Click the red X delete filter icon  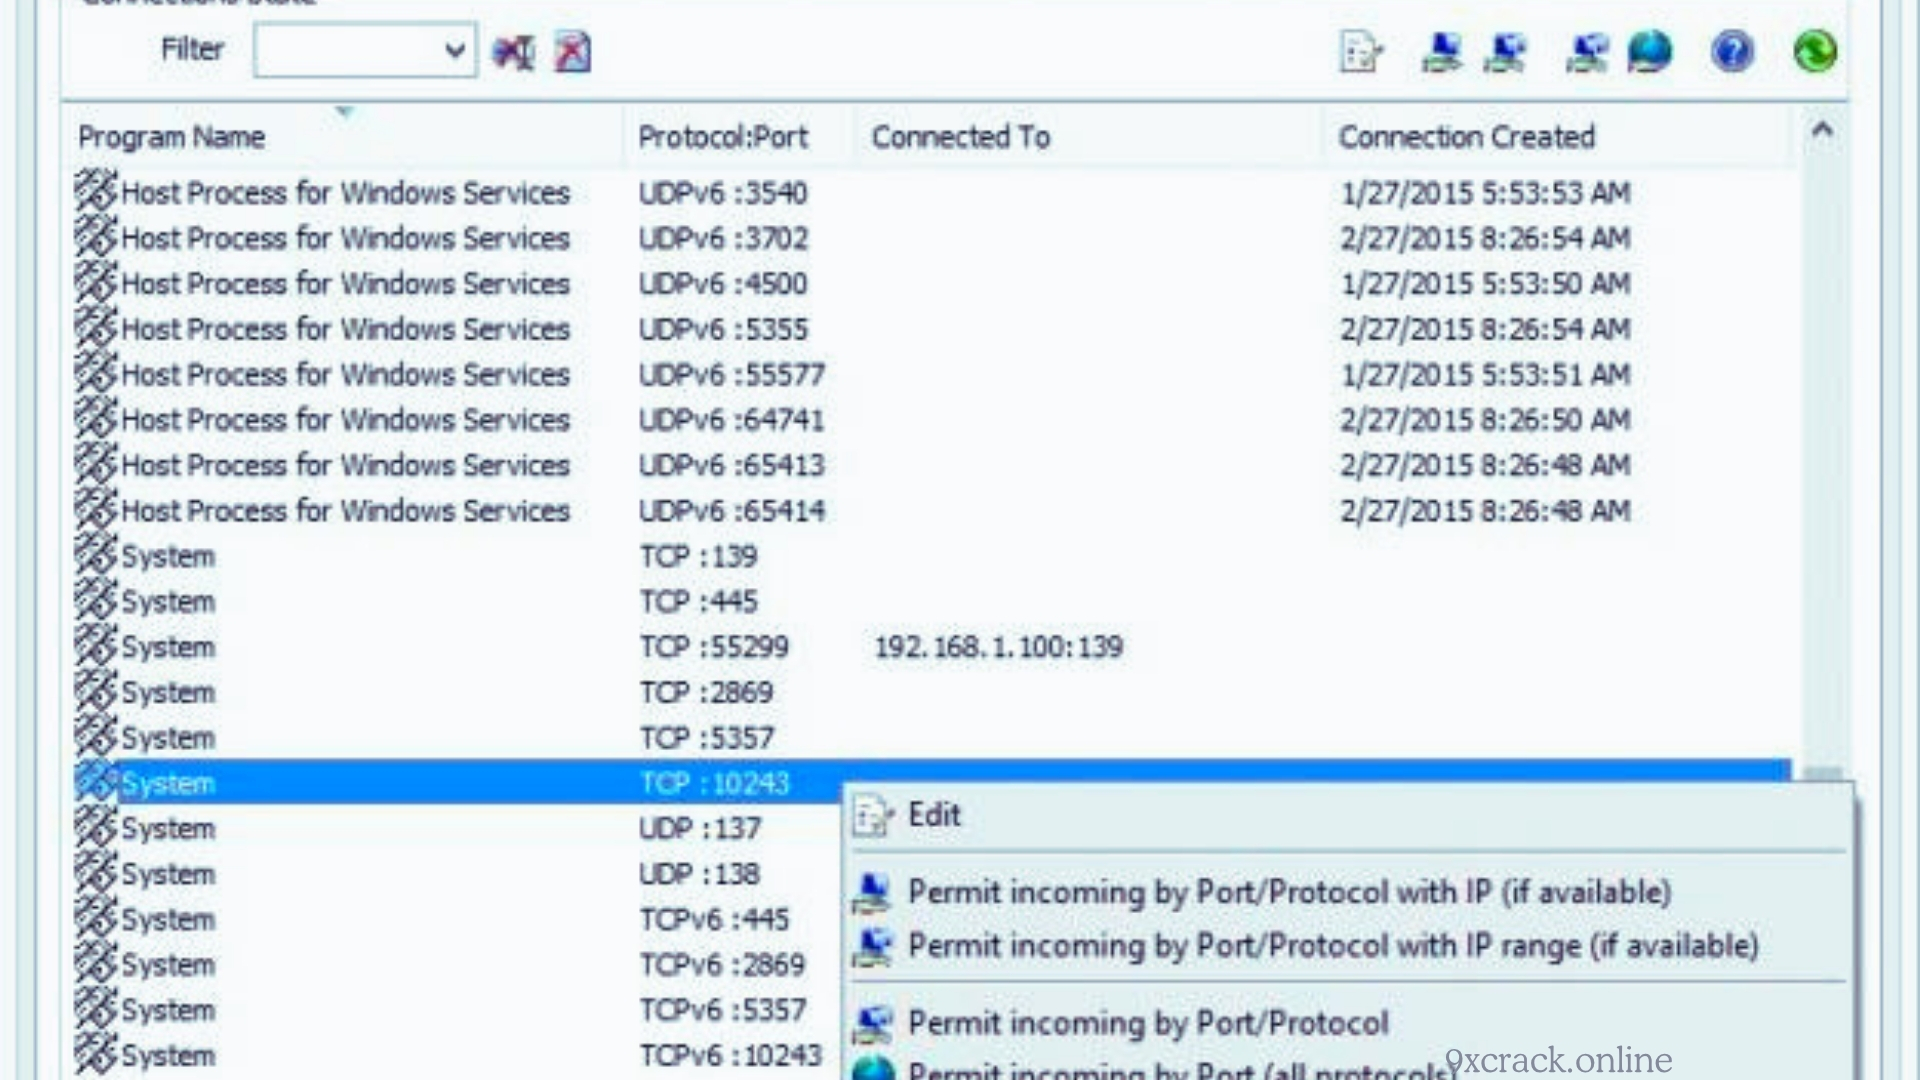pos(573,52)
